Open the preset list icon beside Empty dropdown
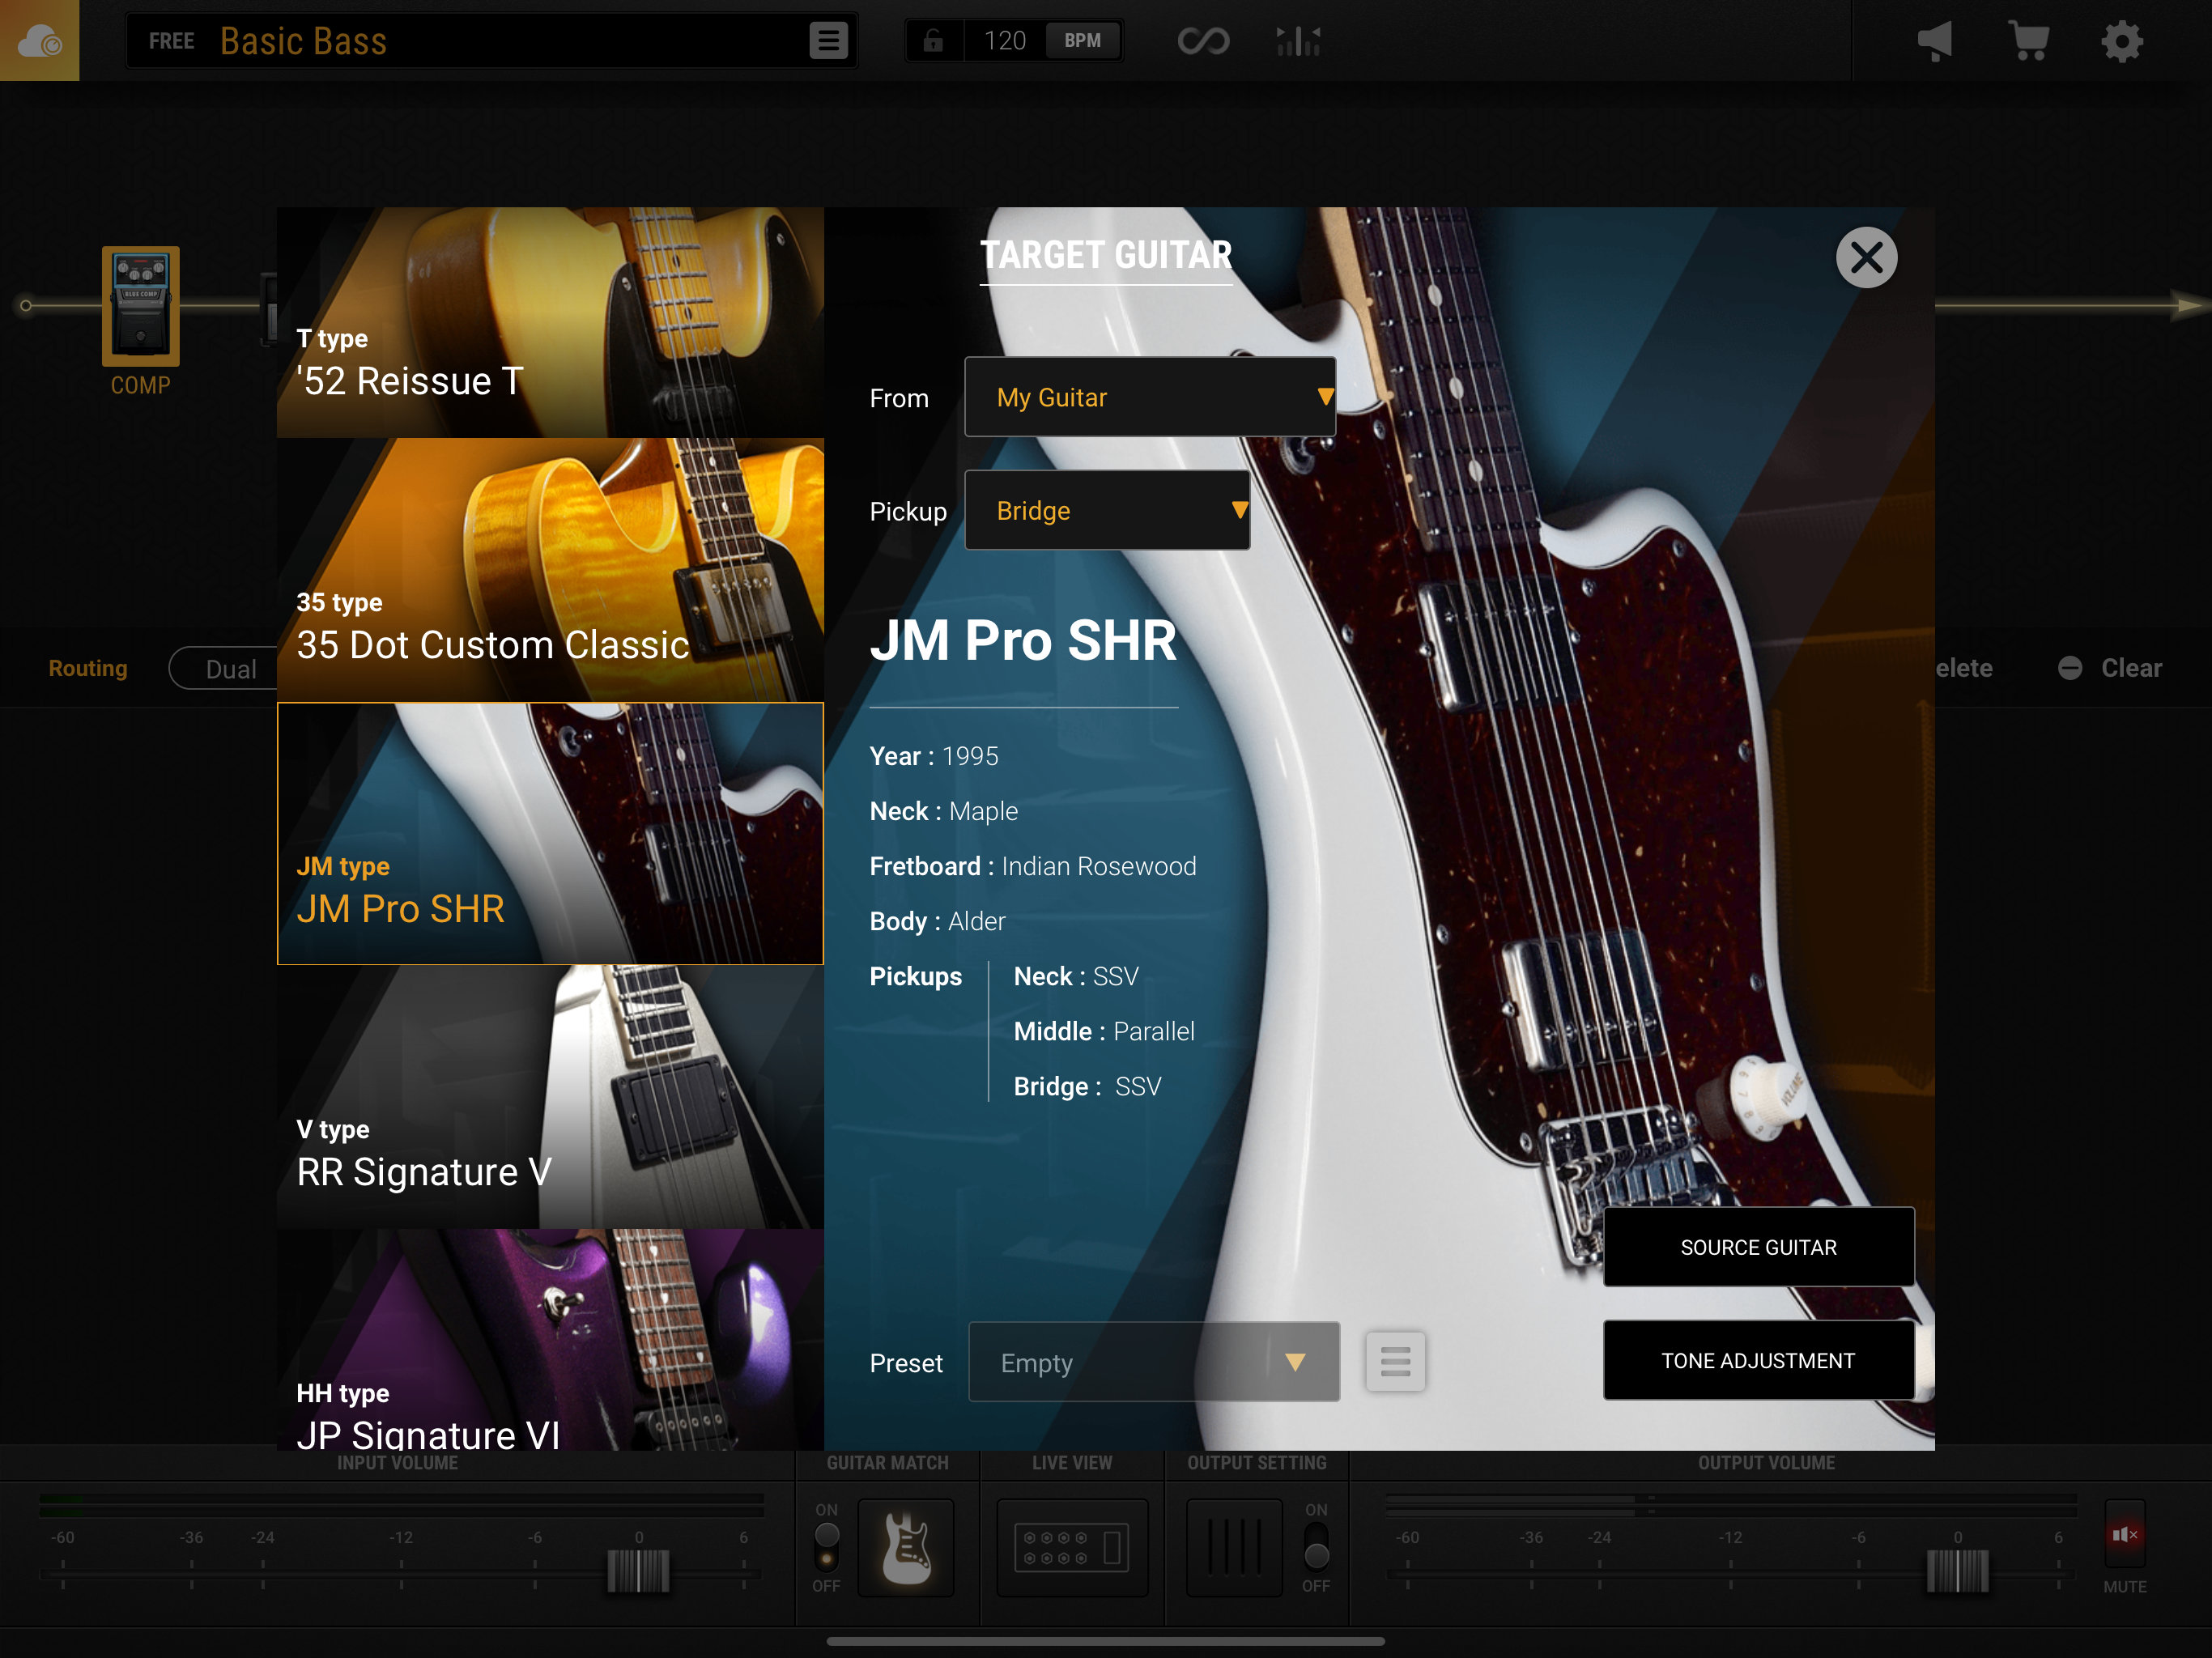This screenshot has width=2212, height=1658. pos(1395,1362)
